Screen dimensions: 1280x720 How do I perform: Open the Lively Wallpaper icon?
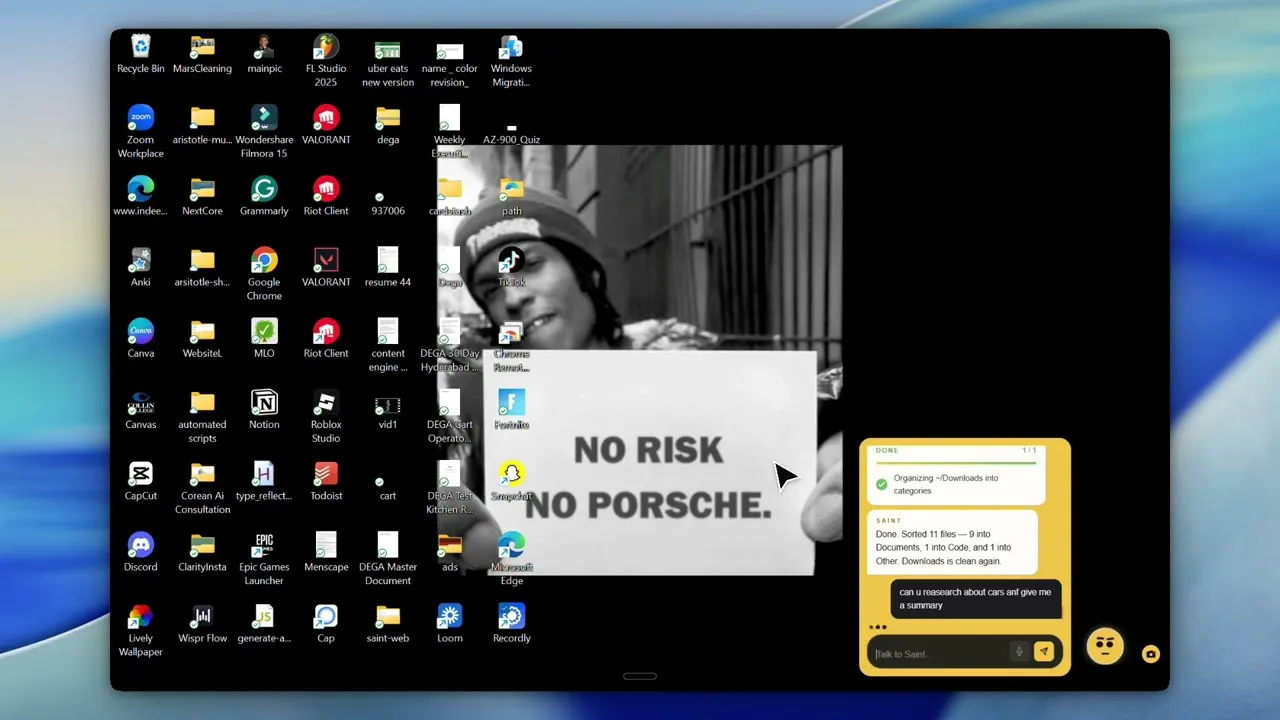click(x=141, y=629)
